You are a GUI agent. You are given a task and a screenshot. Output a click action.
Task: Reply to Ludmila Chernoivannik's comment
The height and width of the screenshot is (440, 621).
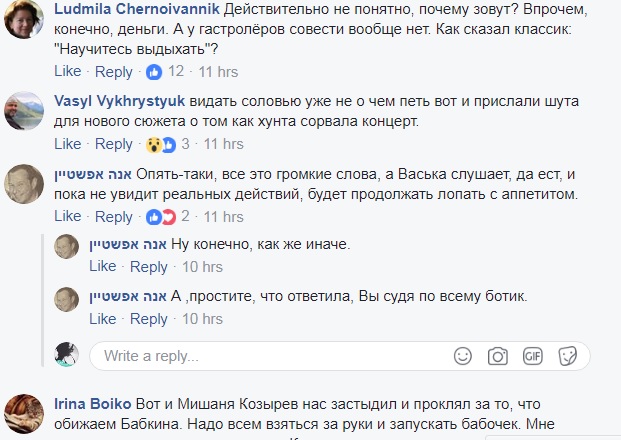113,72
